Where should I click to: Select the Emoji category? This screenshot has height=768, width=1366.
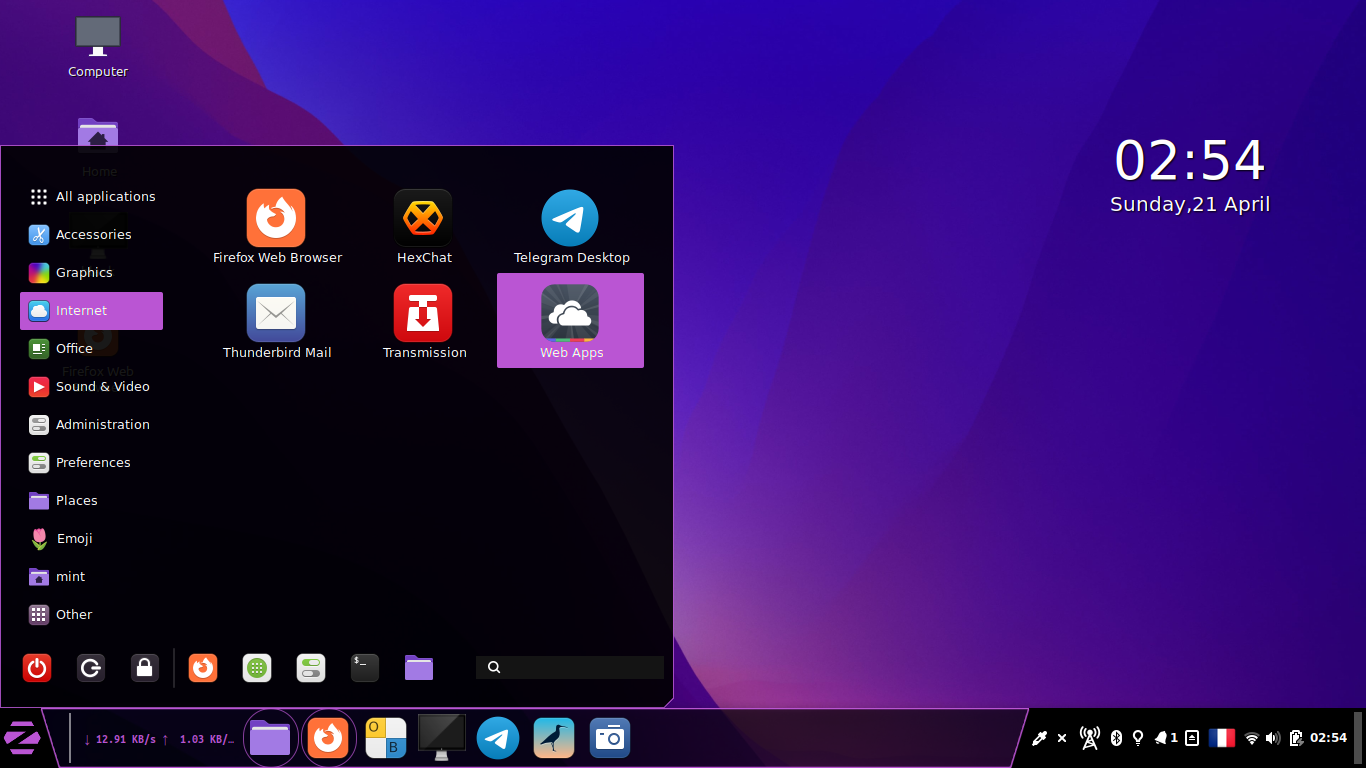tap(92, 539)
